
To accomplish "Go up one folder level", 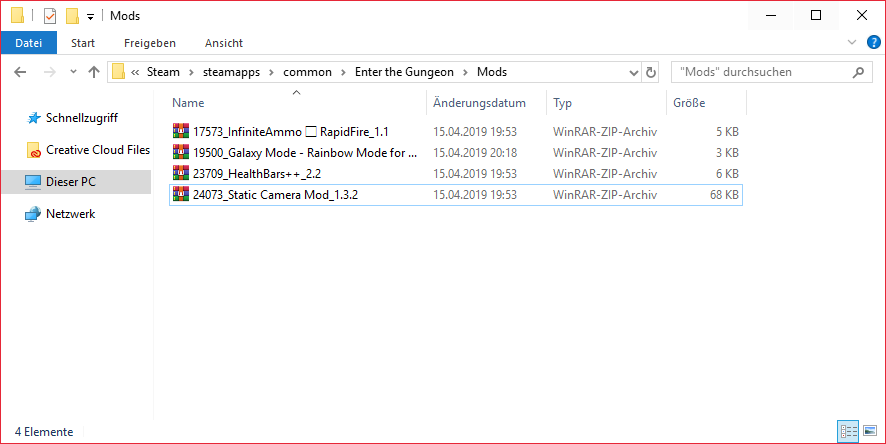I will tap(94, 72).
